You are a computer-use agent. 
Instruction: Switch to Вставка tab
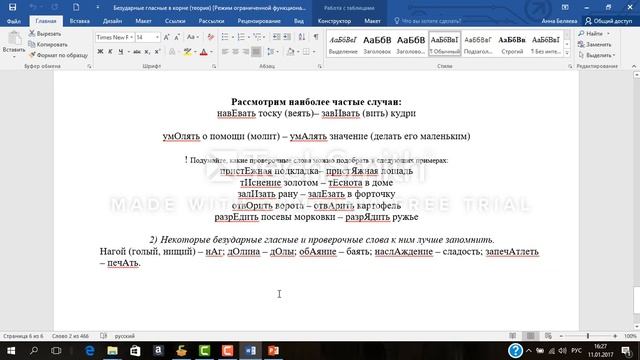tap(80, 21)
